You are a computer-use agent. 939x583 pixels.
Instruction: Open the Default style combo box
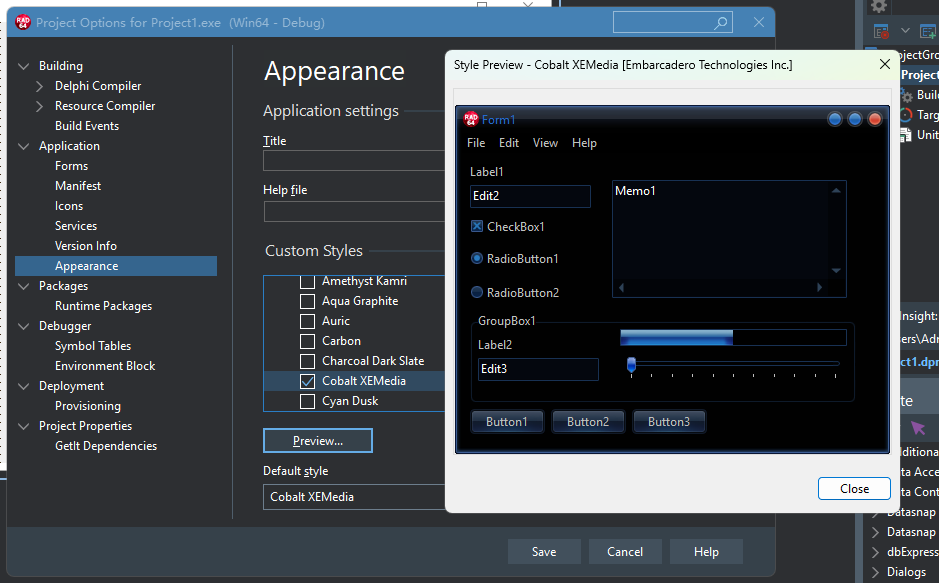[354, 497]
